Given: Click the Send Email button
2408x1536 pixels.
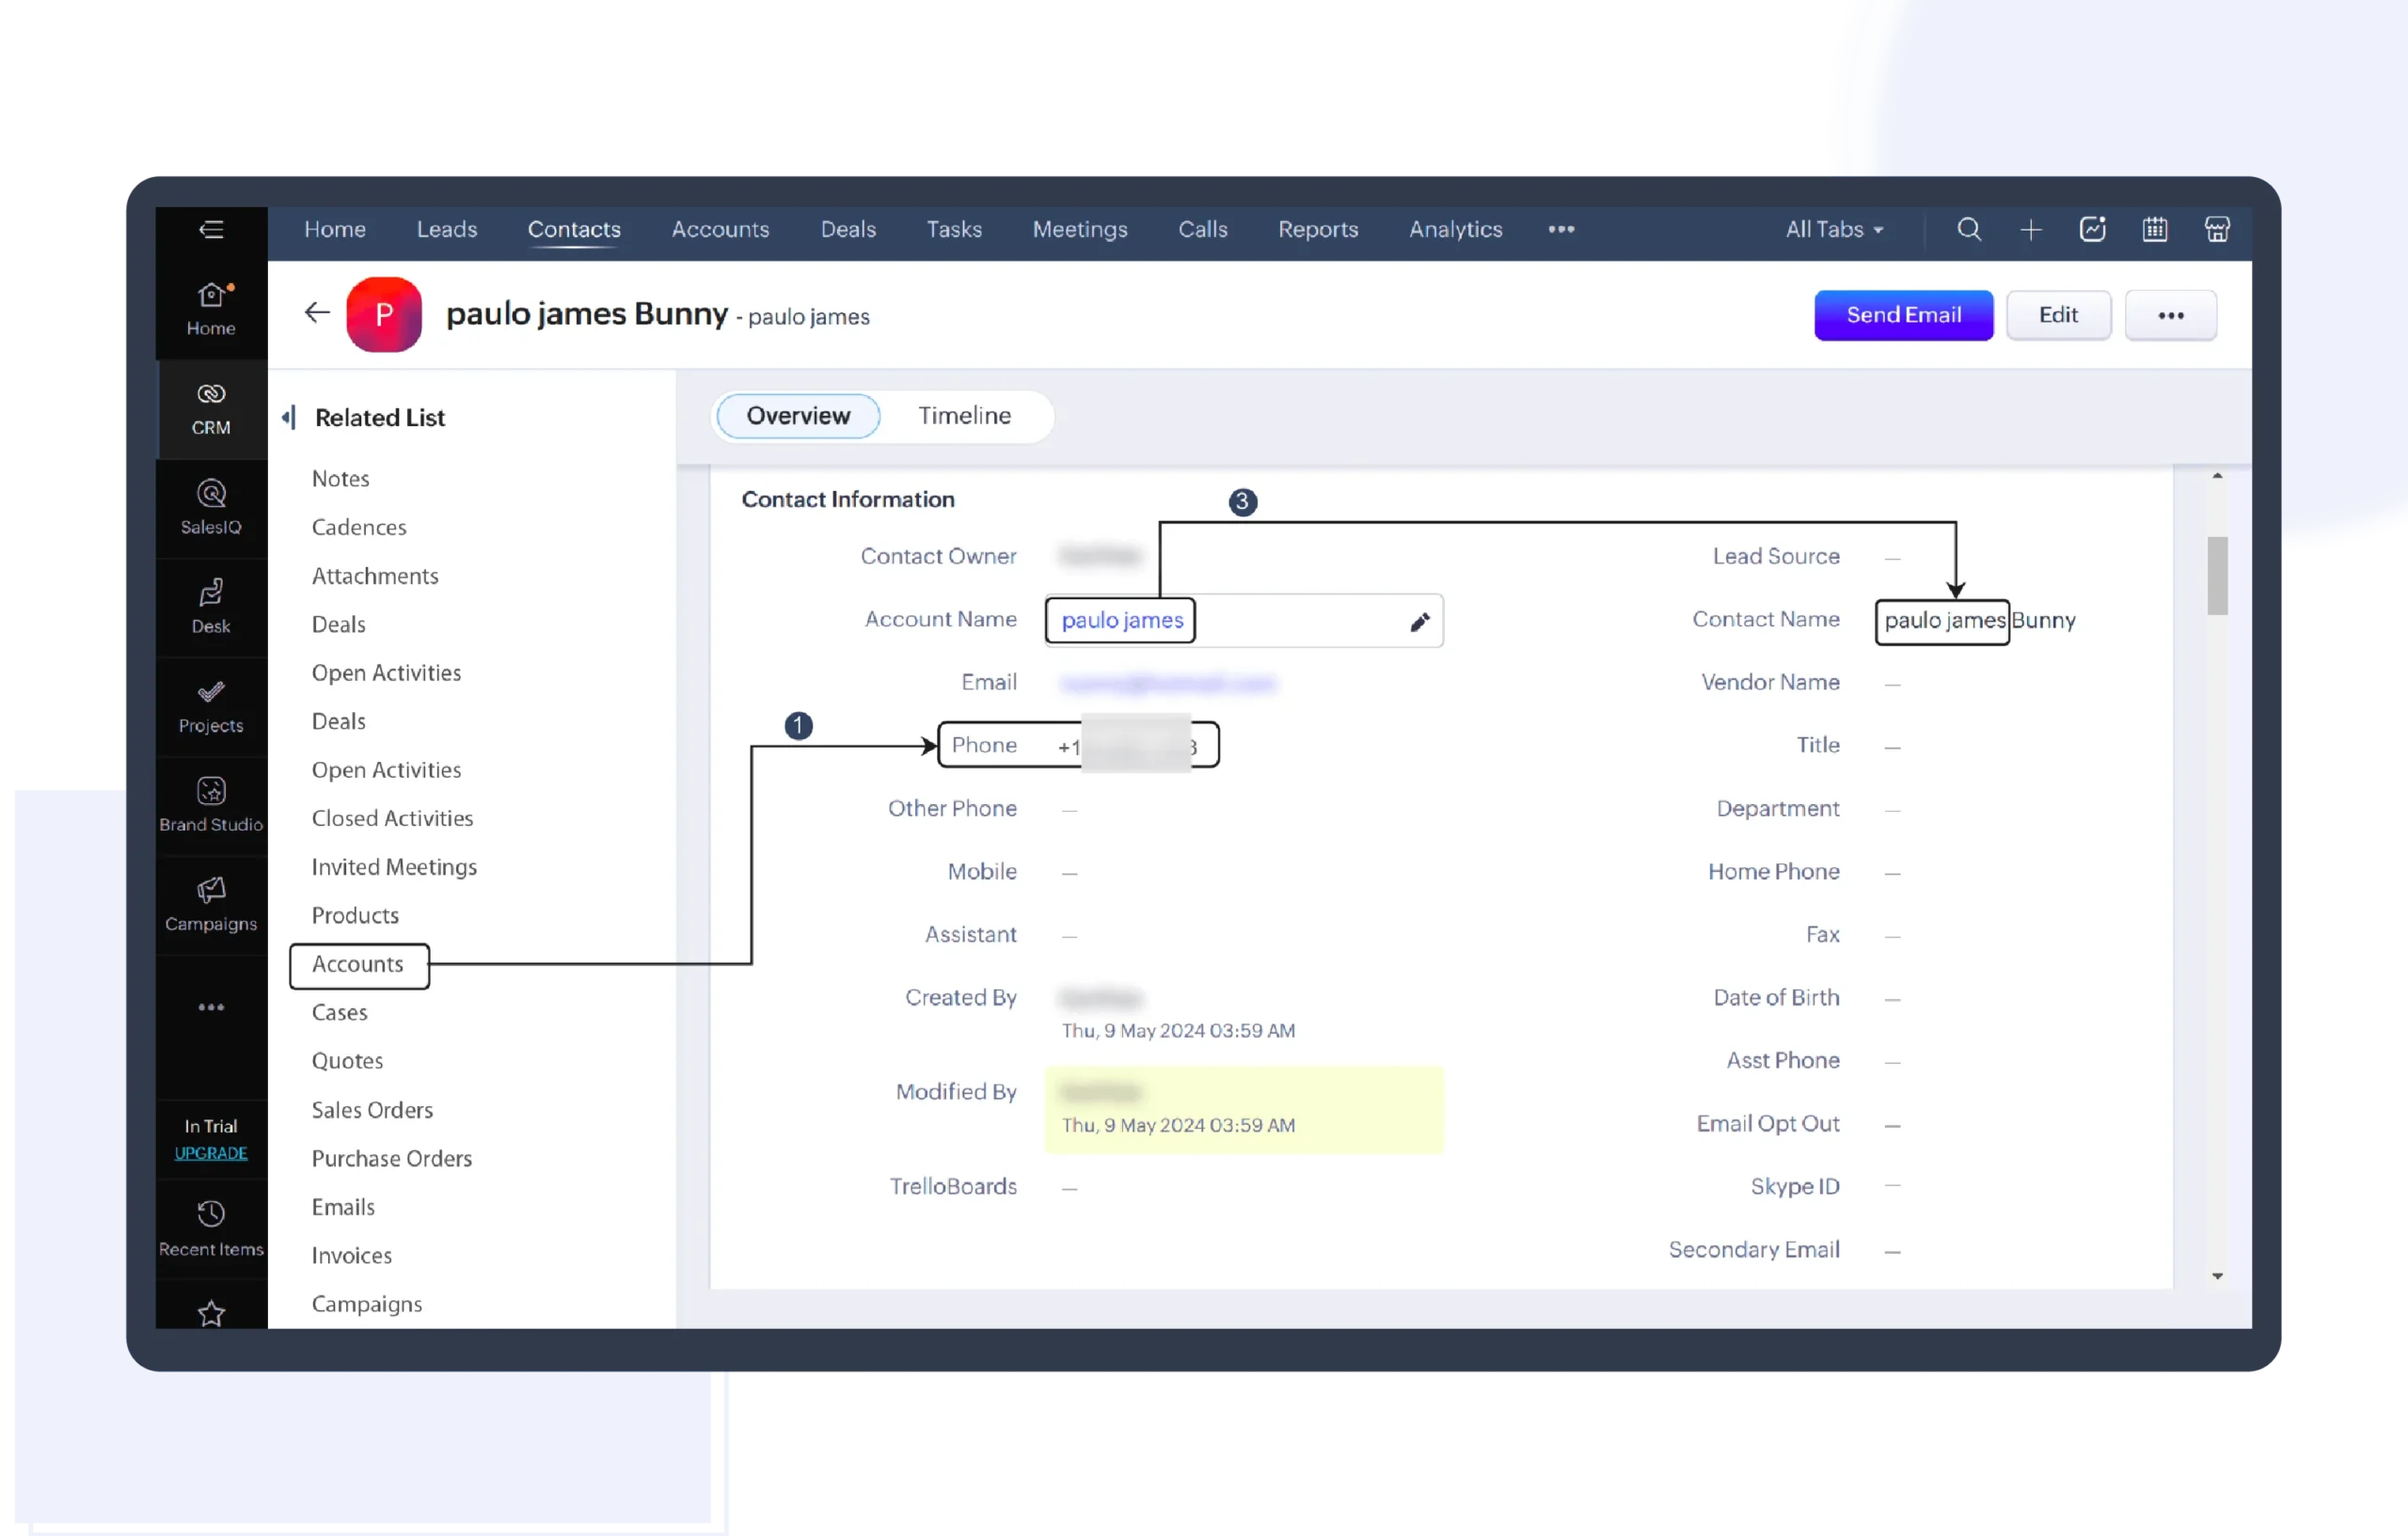Looking at the screenshot, I should pyautogui.click(x=1903, y=315).
